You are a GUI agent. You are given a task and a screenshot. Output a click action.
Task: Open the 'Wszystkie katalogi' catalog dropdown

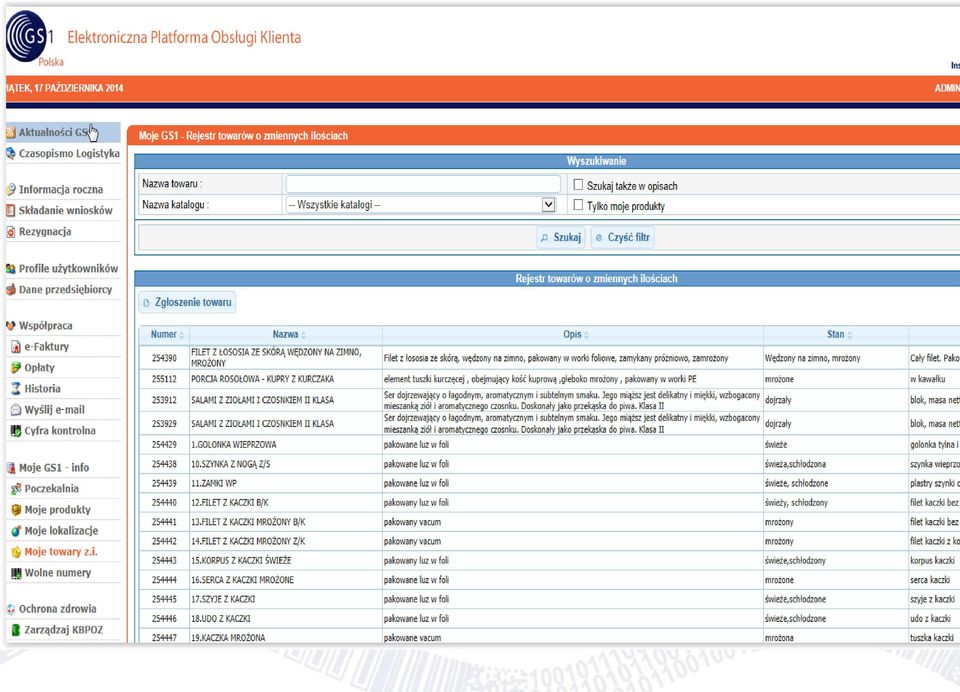421,205
